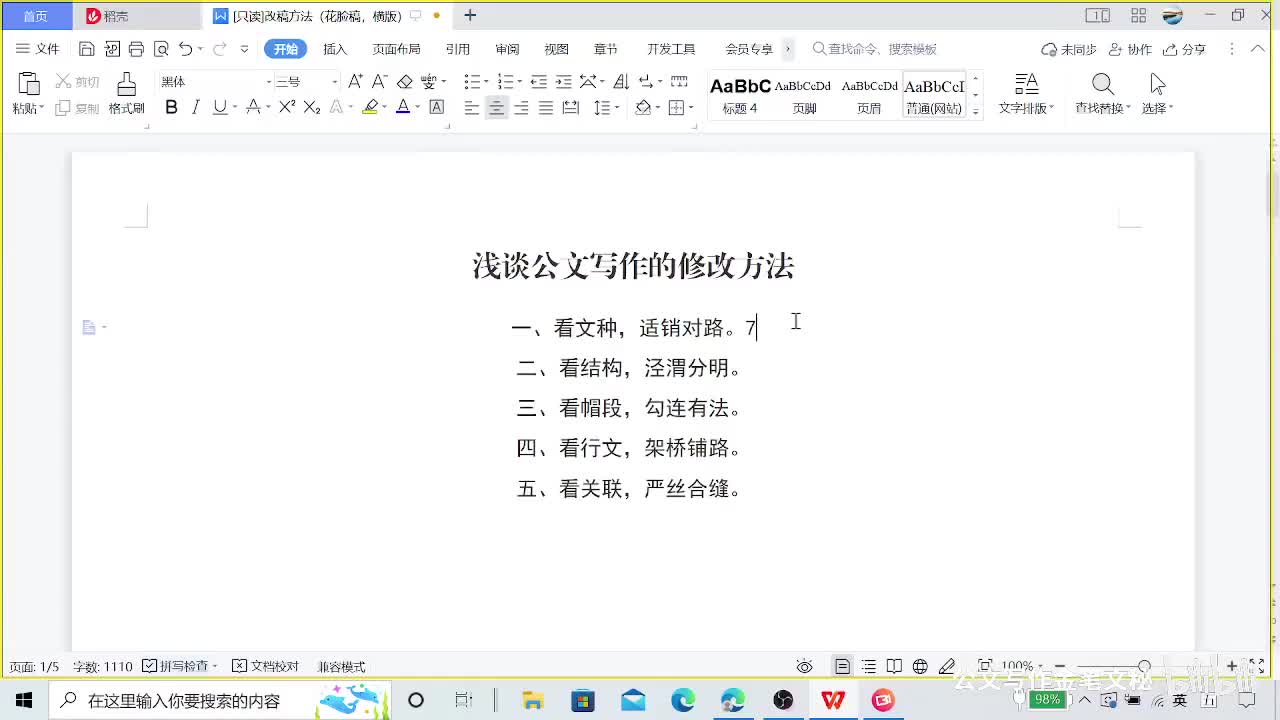Open the font name dropdown (黑体)
Screen dimensions: 1280x720
point(268,82)
